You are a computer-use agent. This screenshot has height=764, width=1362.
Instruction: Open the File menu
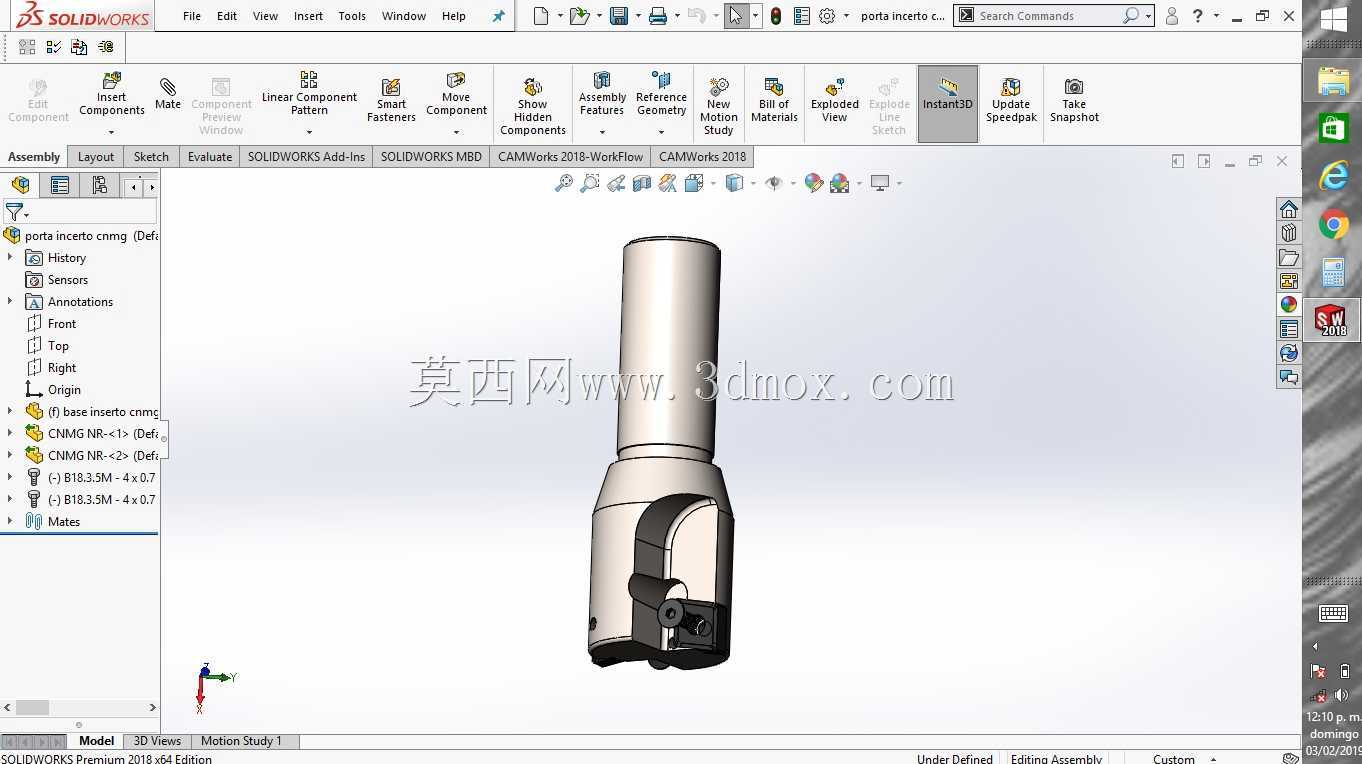192,16
